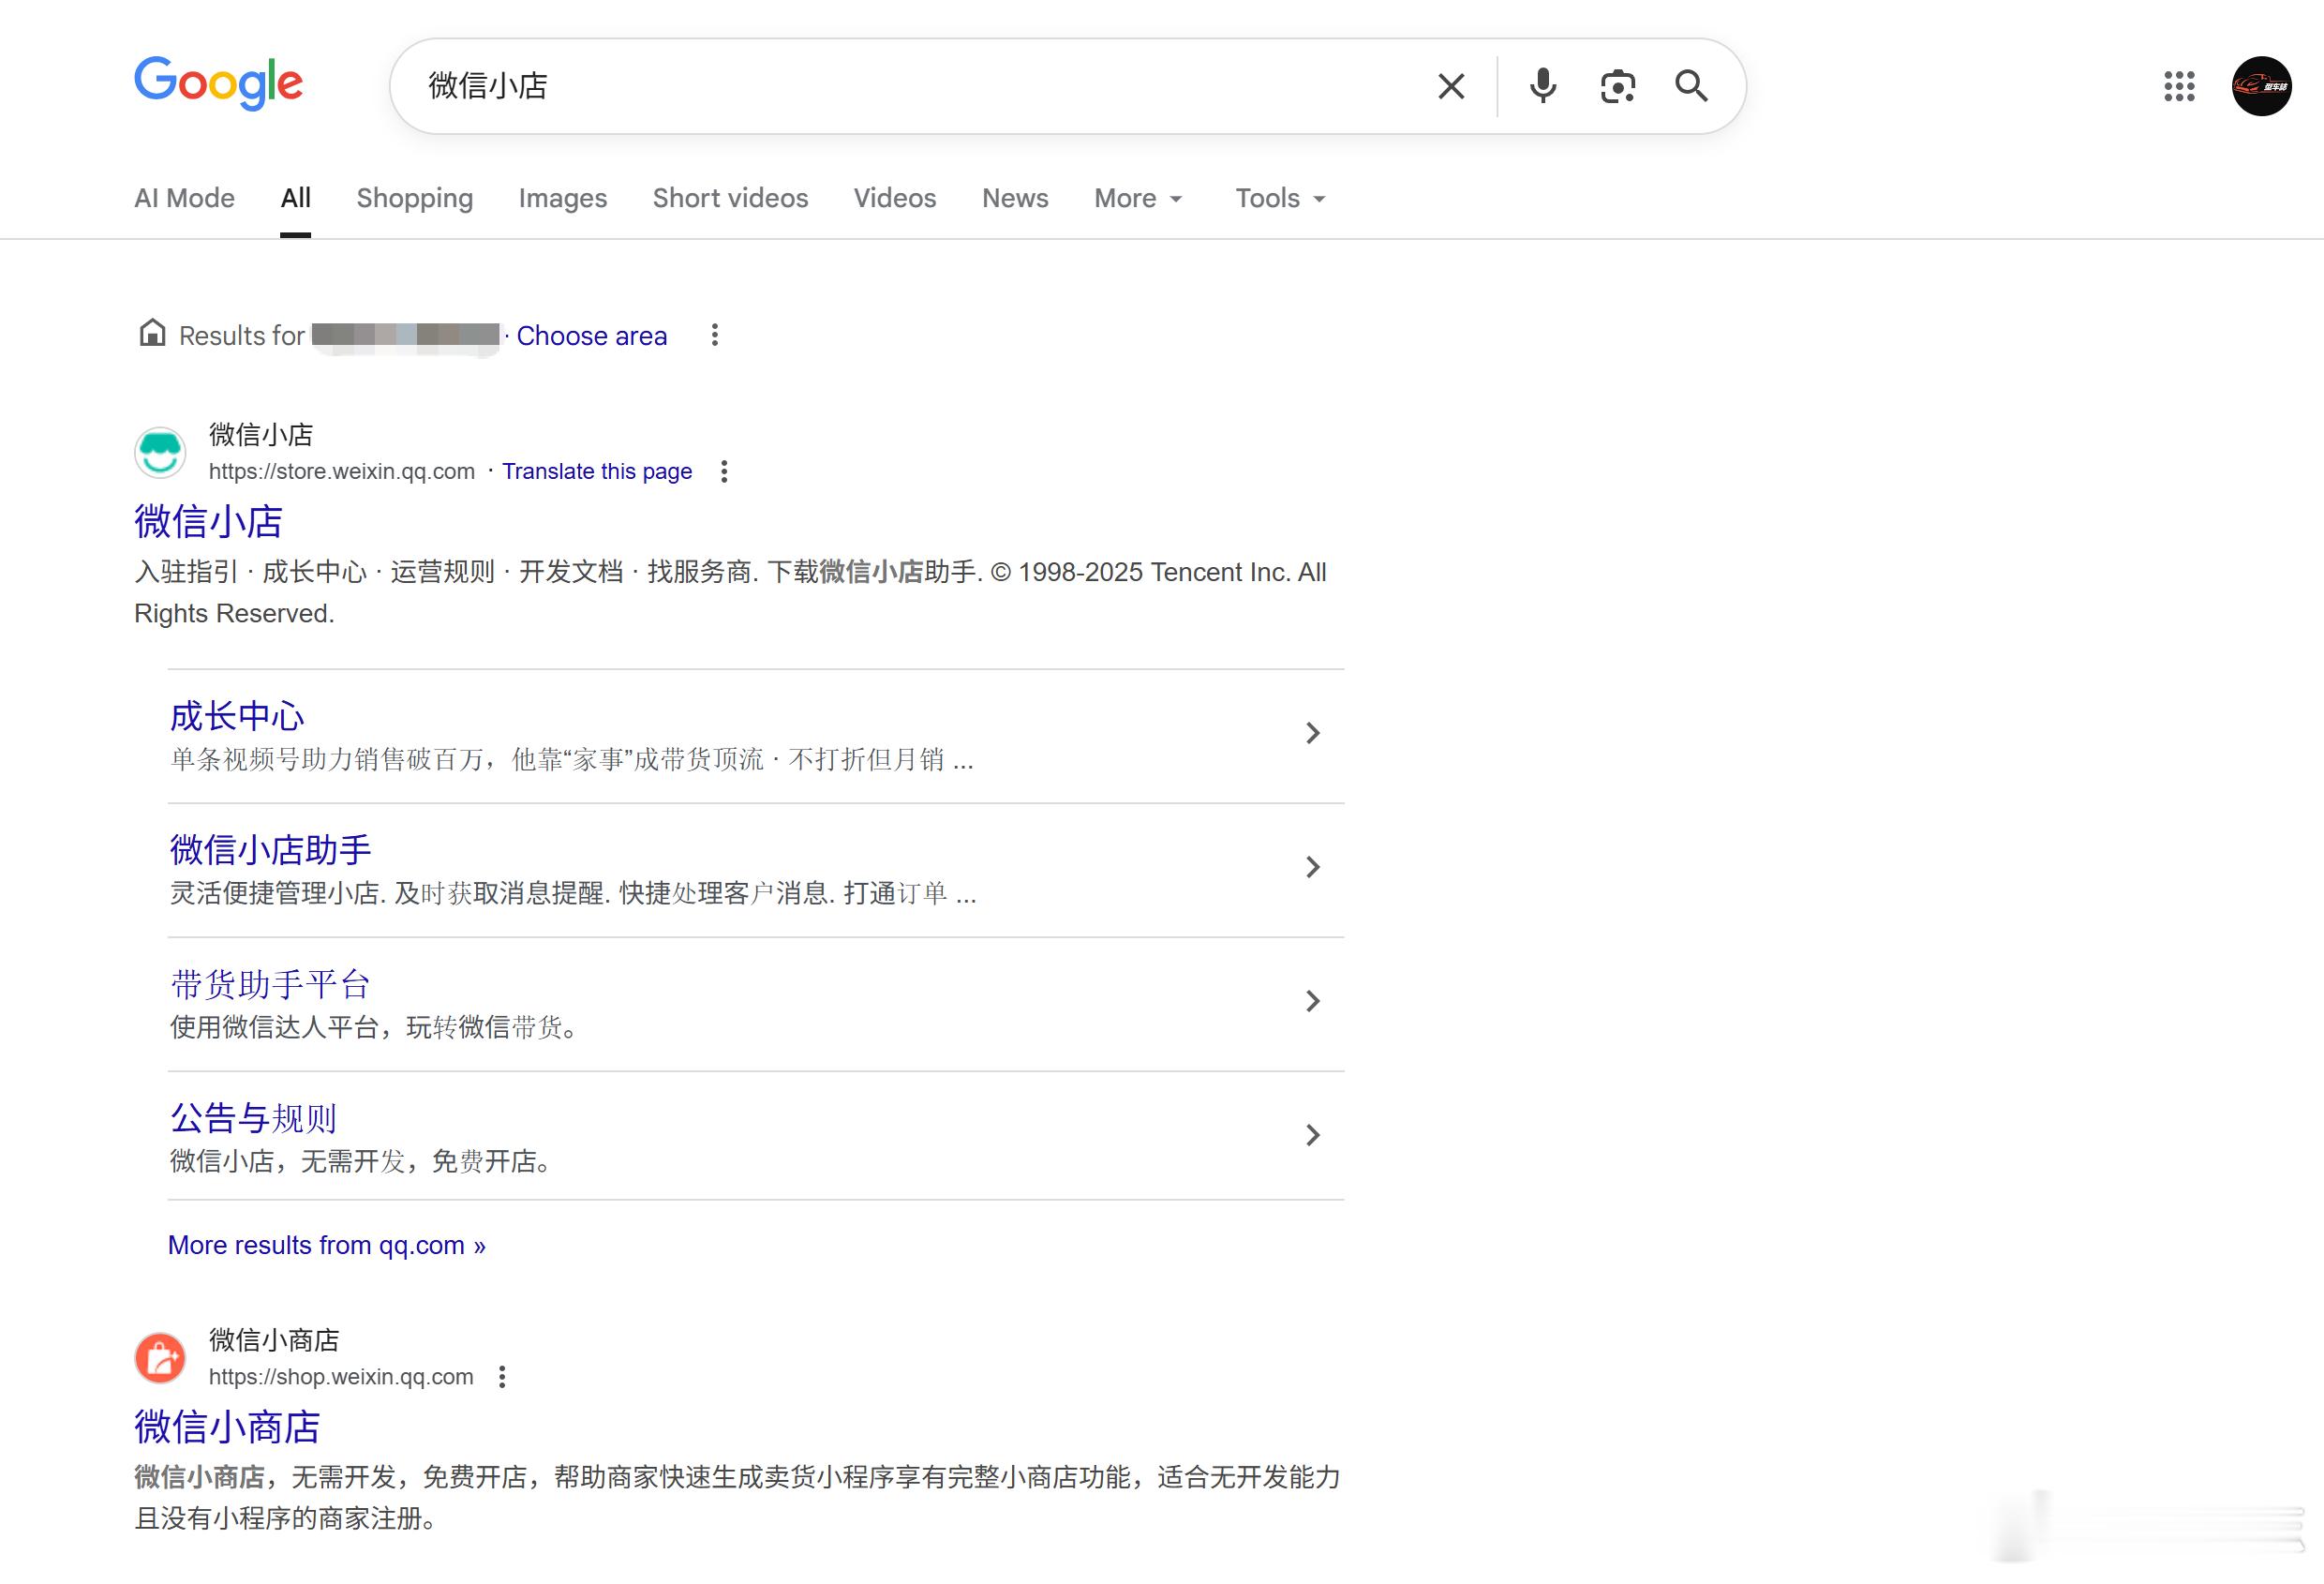Switch to the Shopping tab
This screenshot has width=2324, height=1584.
414,198
